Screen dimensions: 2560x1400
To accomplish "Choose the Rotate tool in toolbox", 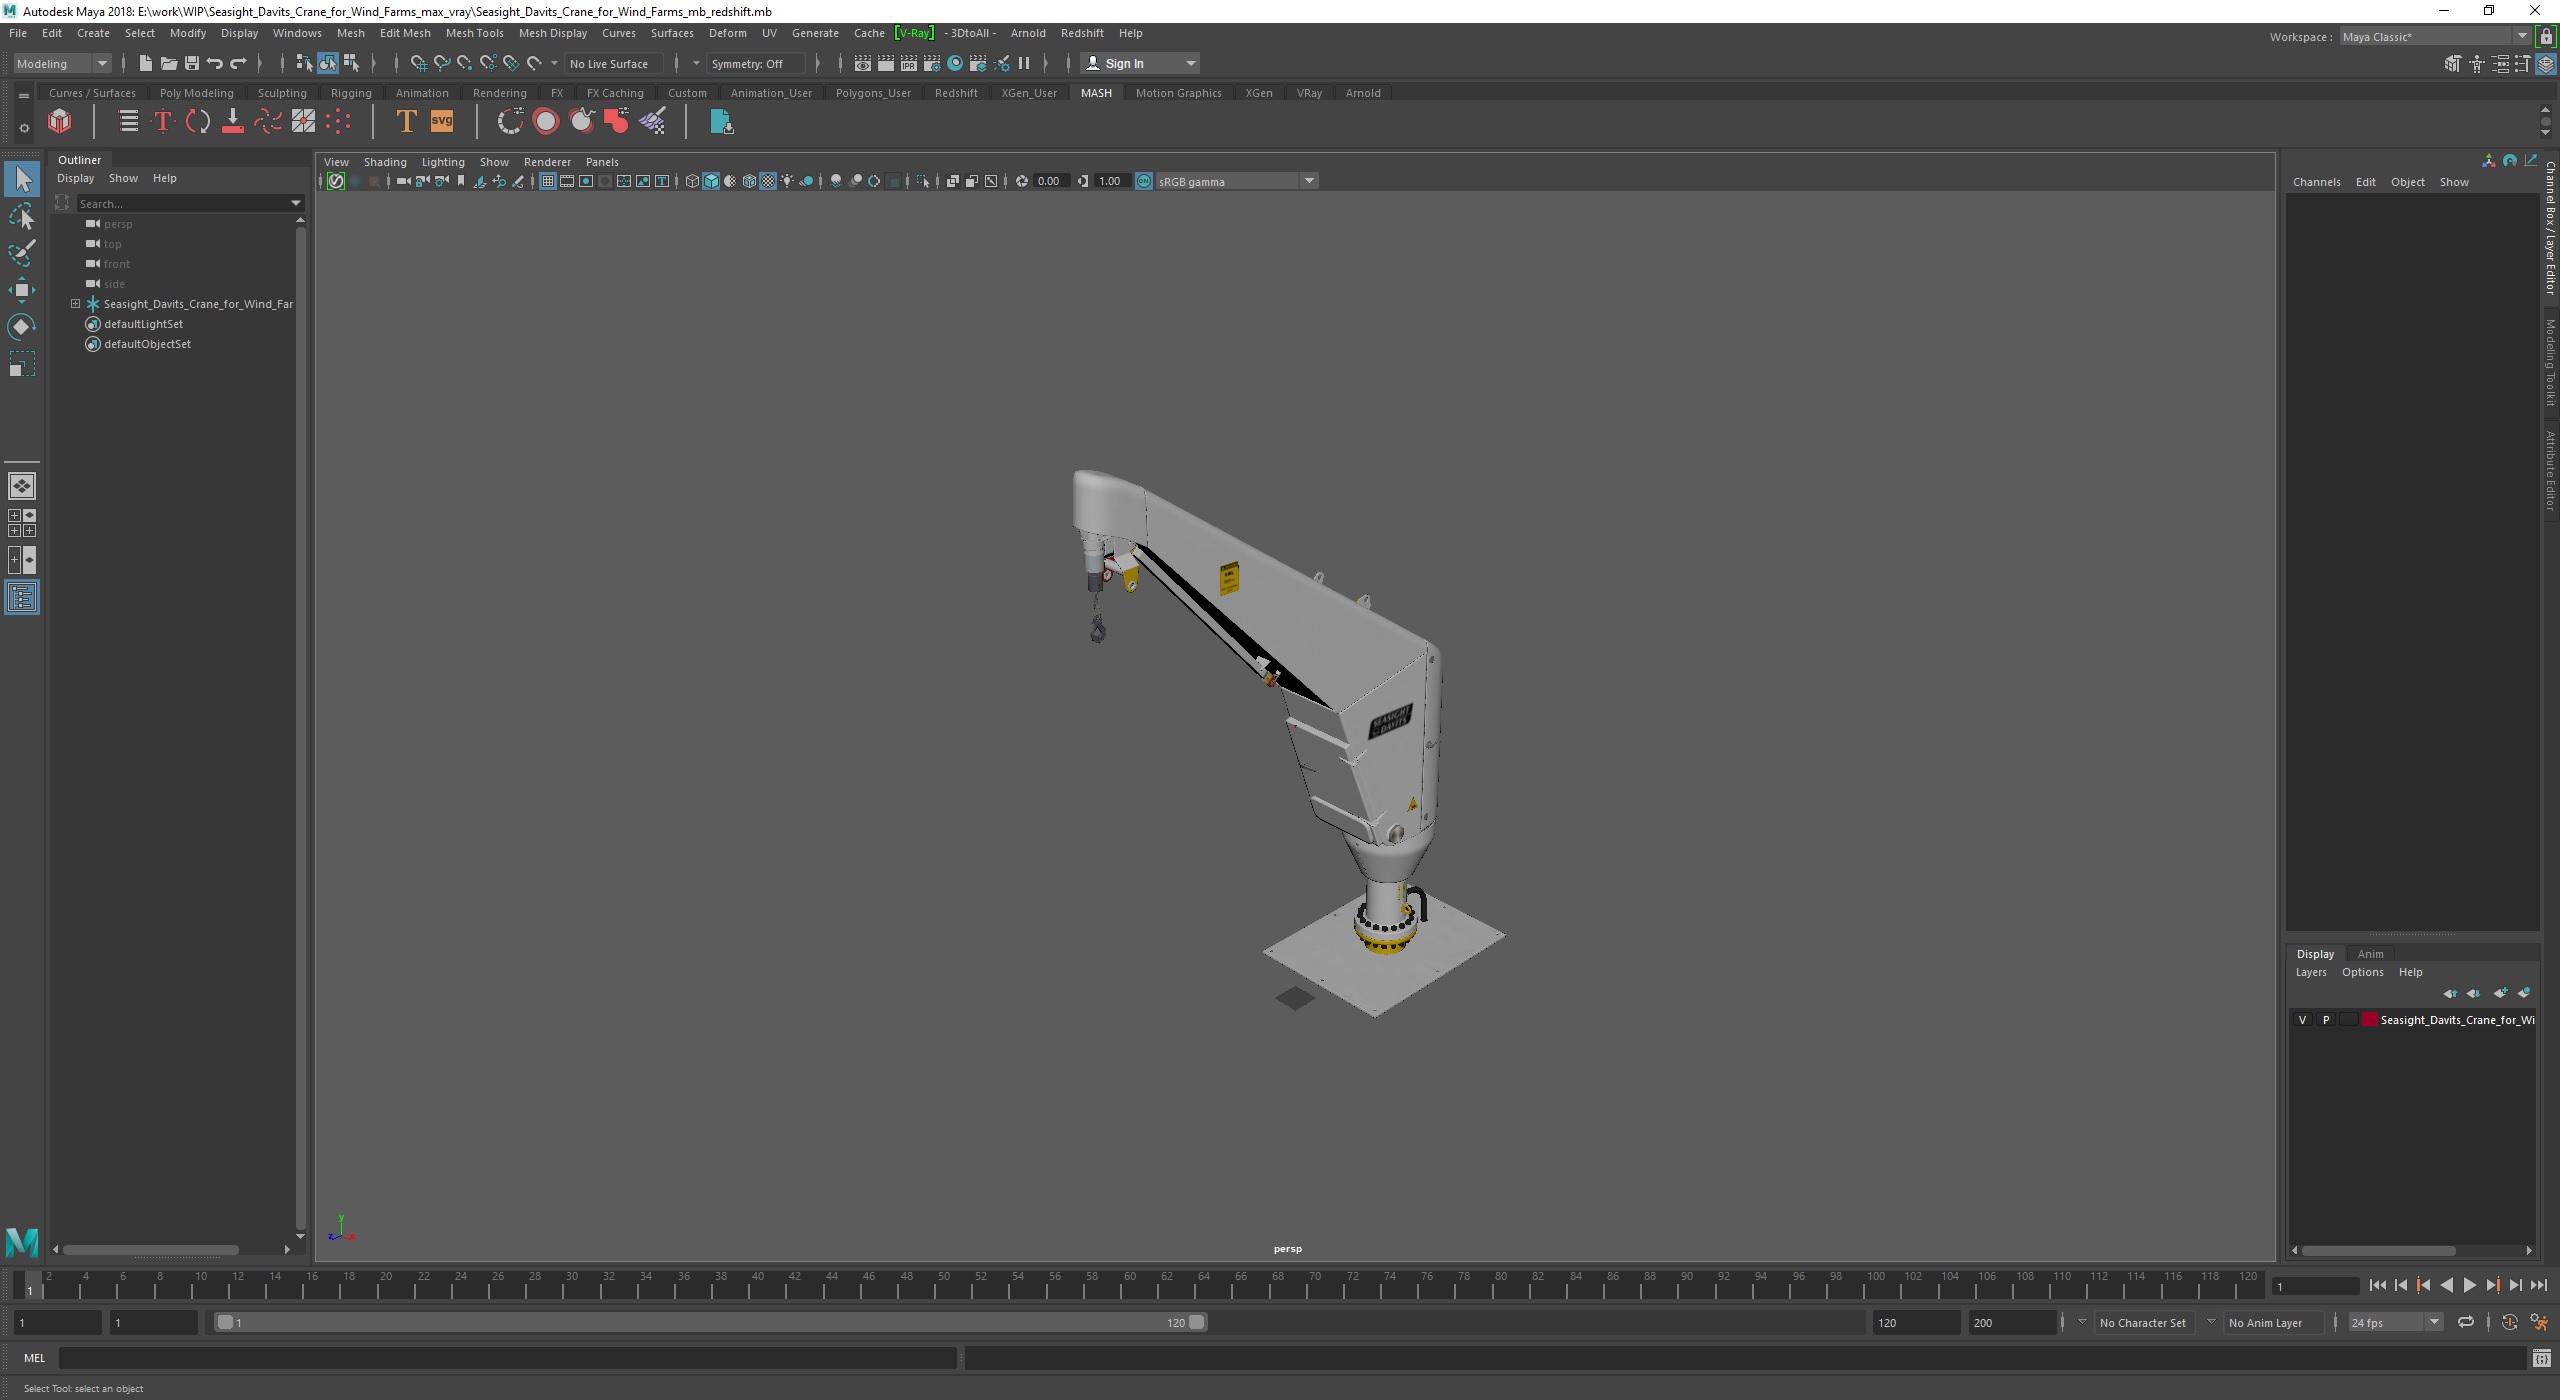I will [22, 327].
